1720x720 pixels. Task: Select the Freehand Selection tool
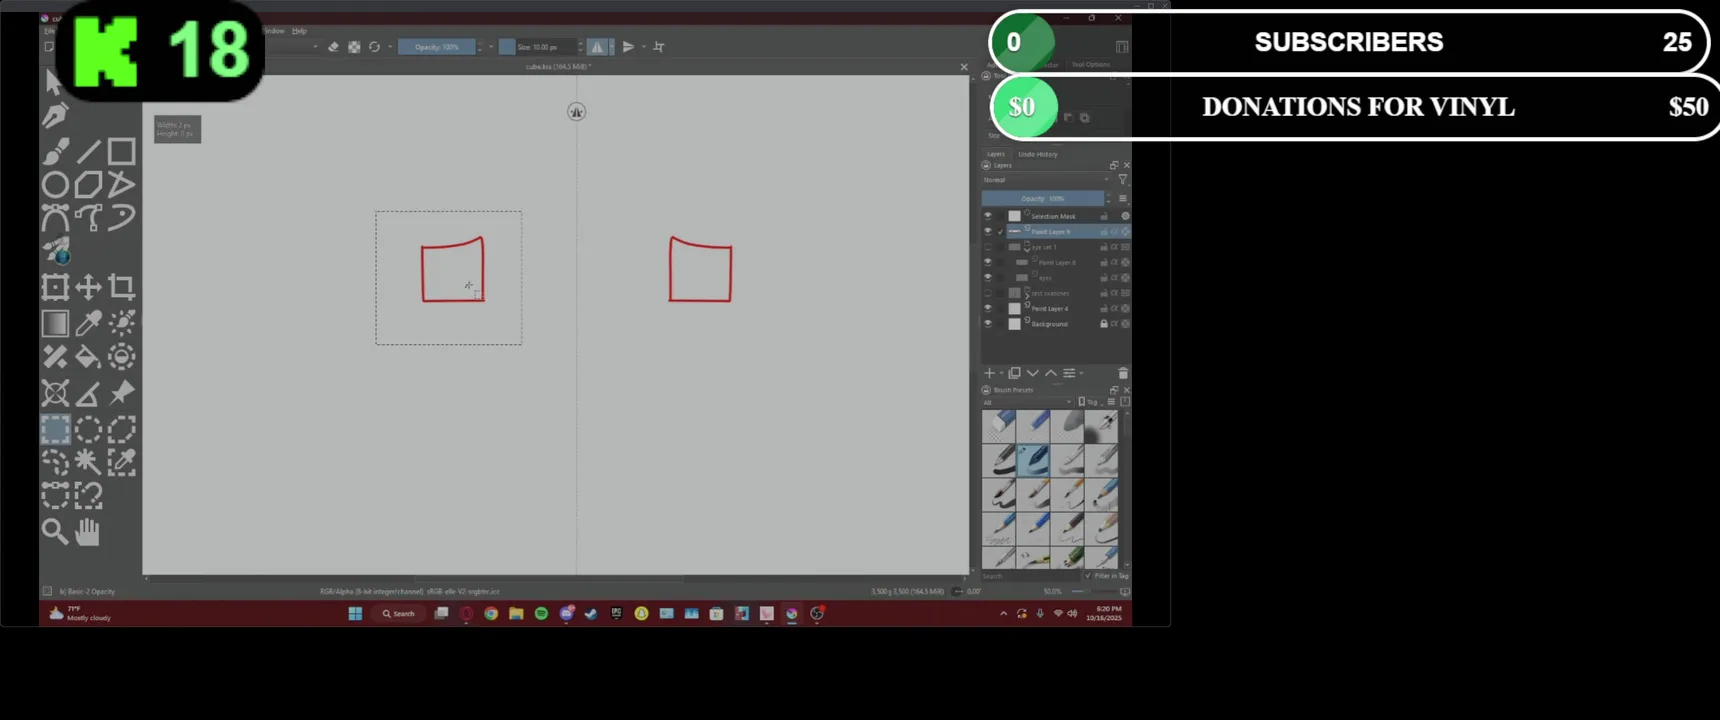[55, 462]
